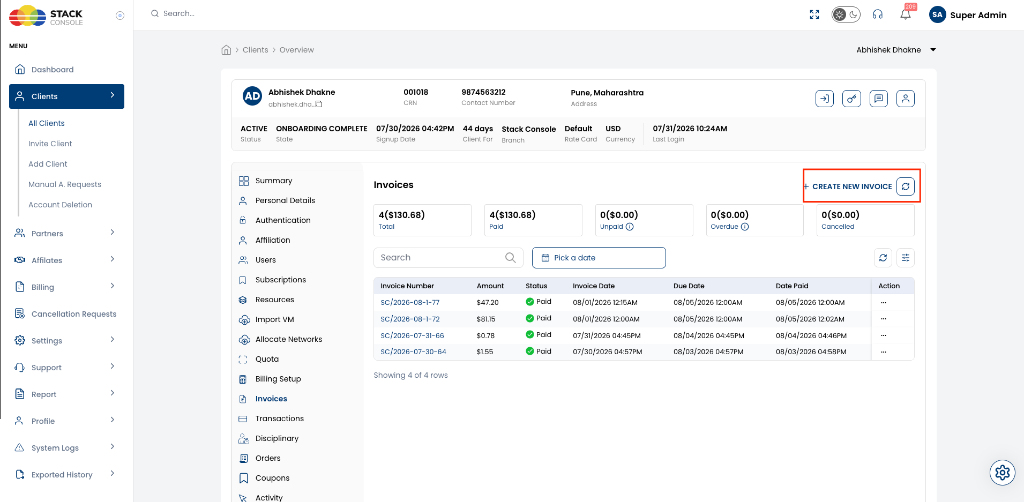This screenshot has height=502, width=1024.
Task: Open action menu for invoice SC/2026-07-31-66
Action: point(884,335)
